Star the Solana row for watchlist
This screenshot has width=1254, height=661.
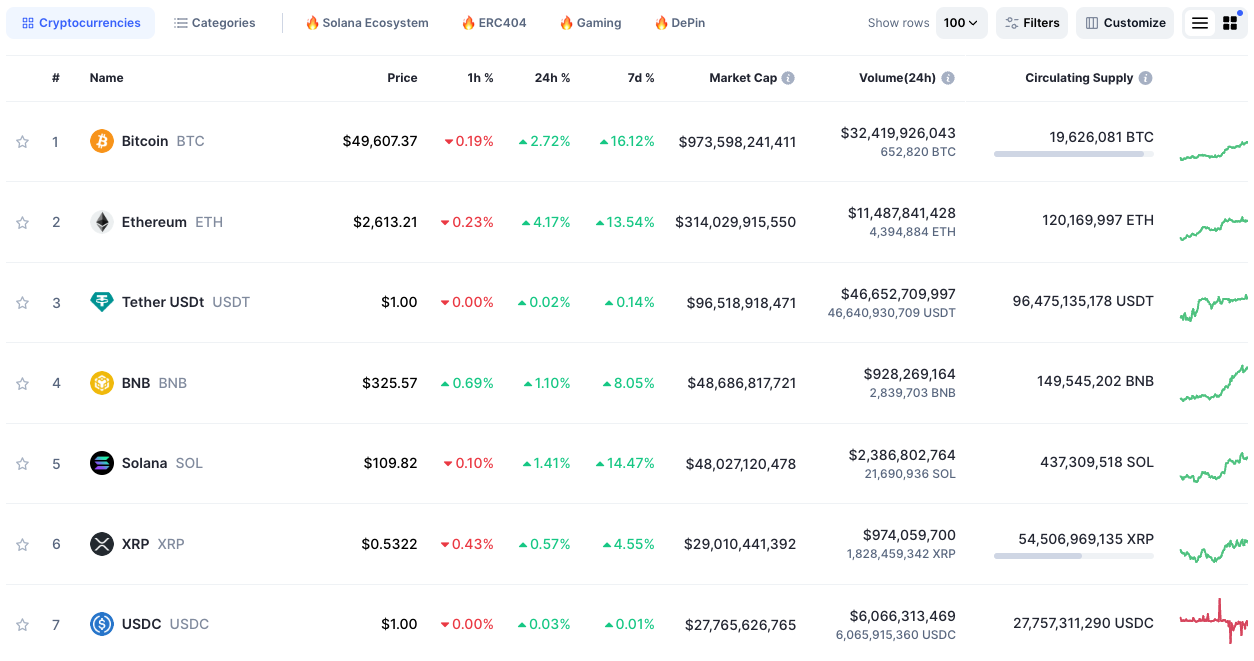click(22, 463)
